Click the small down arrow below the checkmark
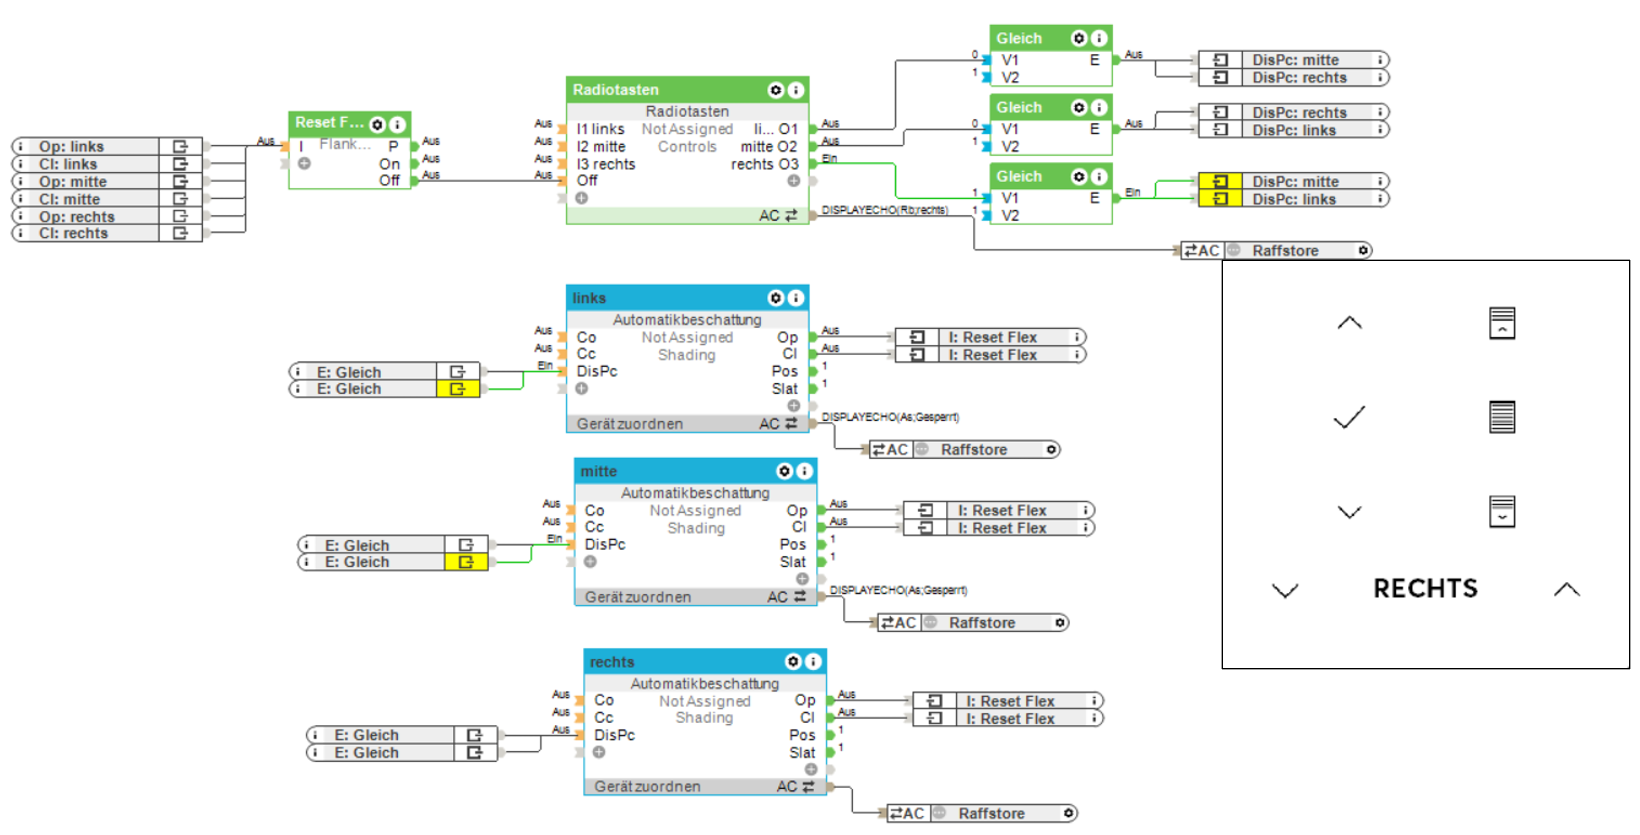This screenshot has height=835, width=1640. coord(1349,512)
